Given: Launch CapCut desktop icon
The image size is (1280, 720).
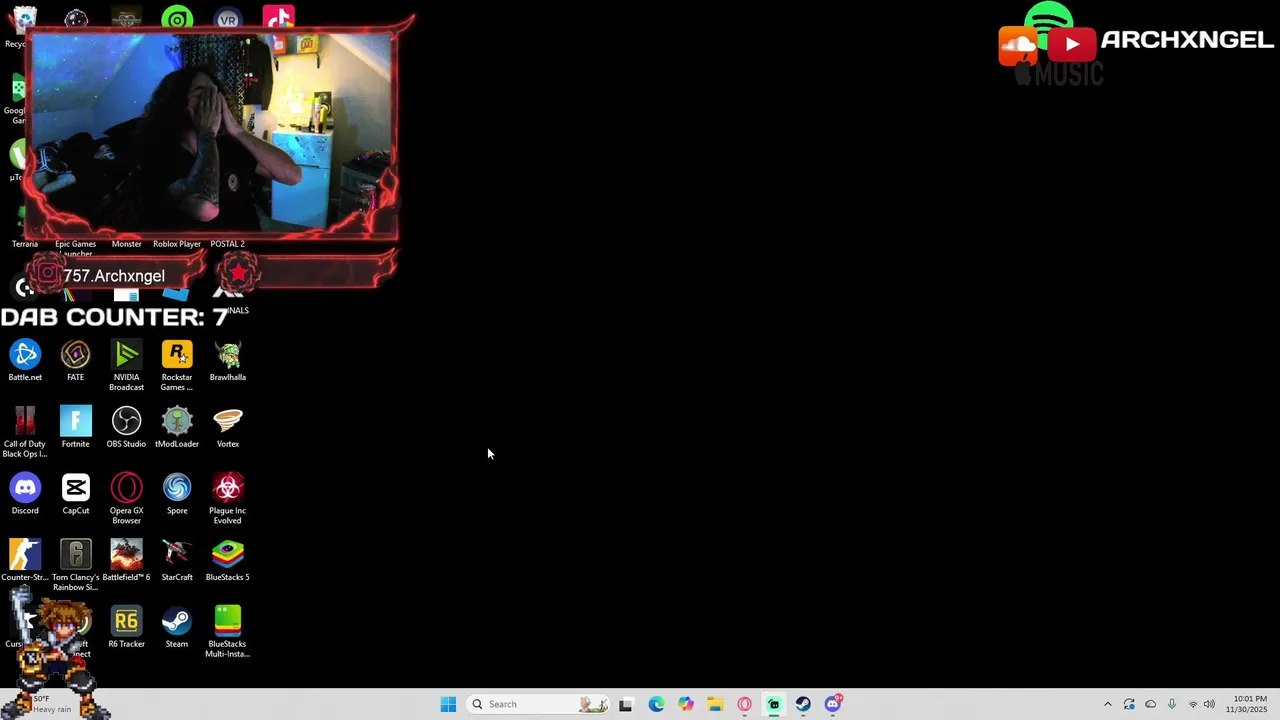Looking at the screenshot, I should [x=75, y=494].
